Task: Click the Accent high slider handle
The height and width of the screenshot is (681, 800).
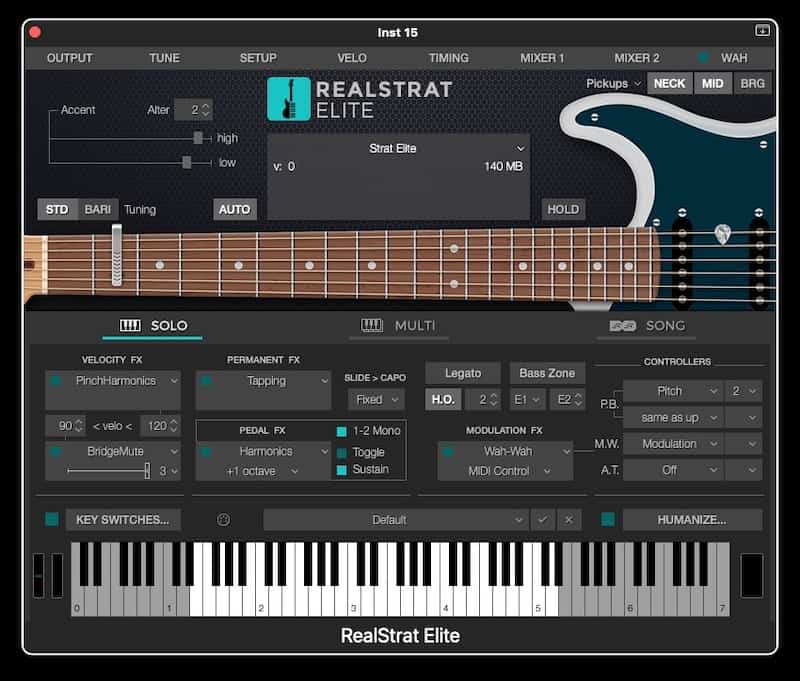Action: [x=198, y=138]
